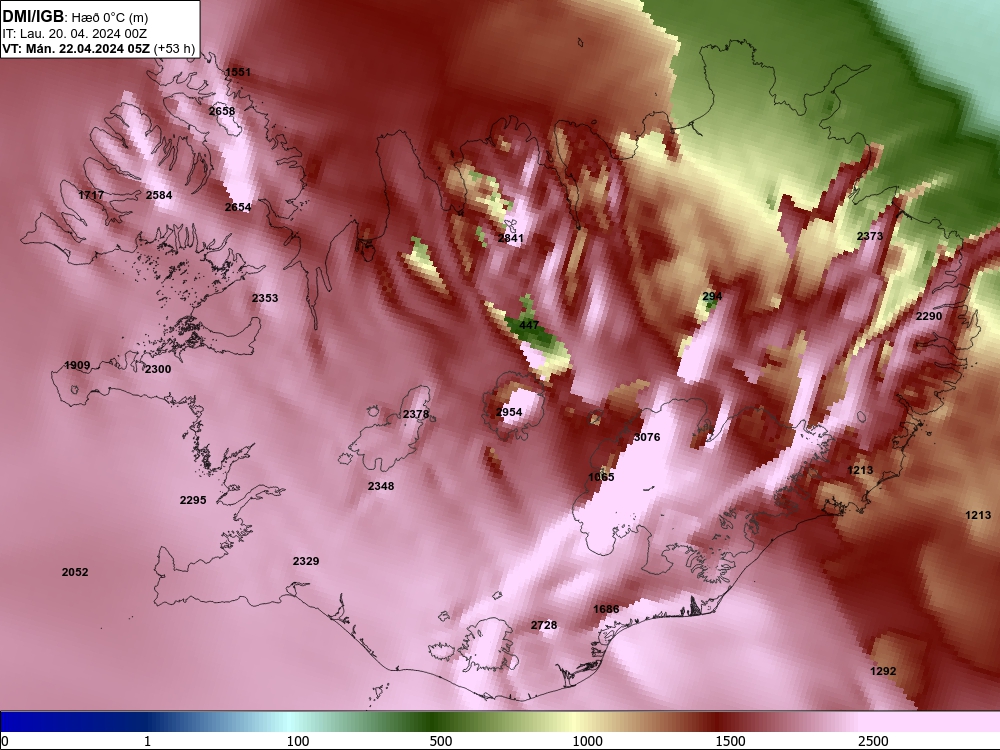Click the 1686 value label

(606, 610)
